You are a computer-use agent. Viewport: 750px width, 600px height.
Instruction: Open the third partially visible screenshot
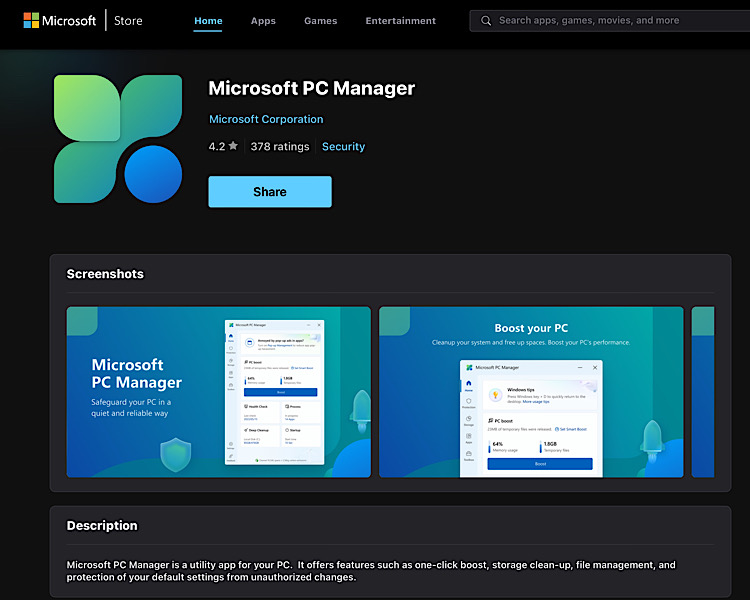(703, 392)
